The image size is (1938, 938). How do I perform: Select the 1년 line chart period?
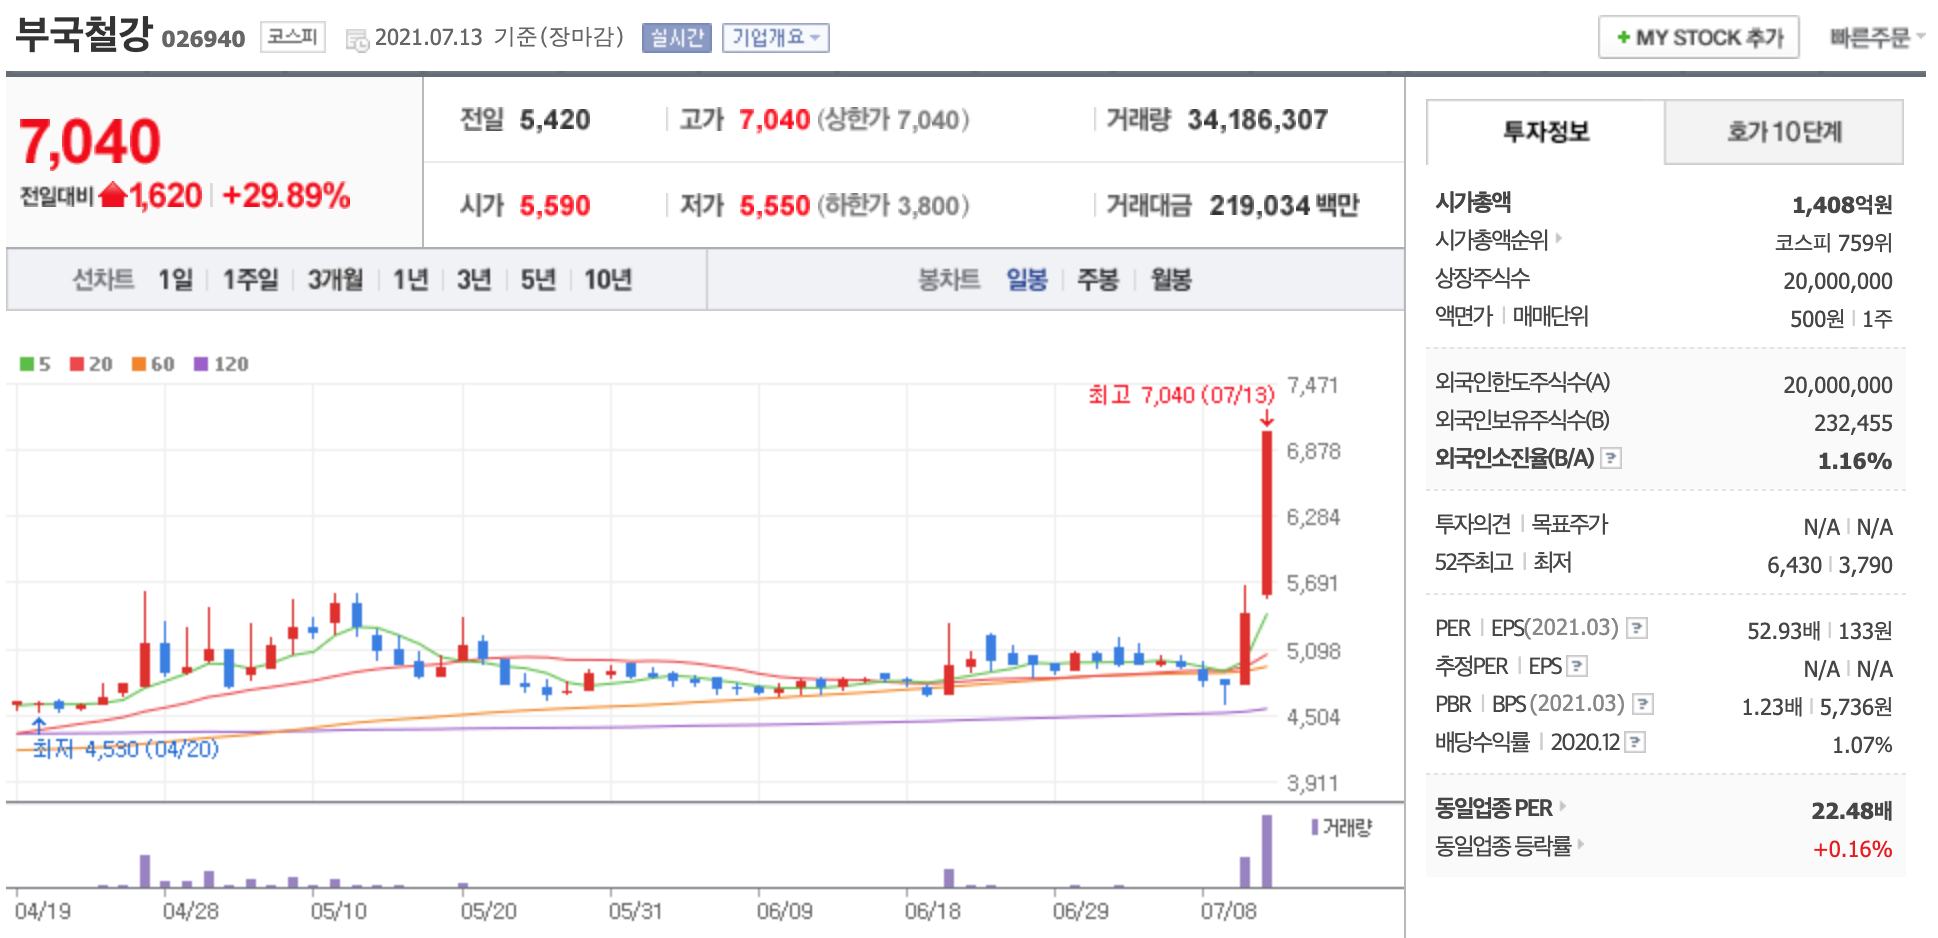(x=410, y=279)
